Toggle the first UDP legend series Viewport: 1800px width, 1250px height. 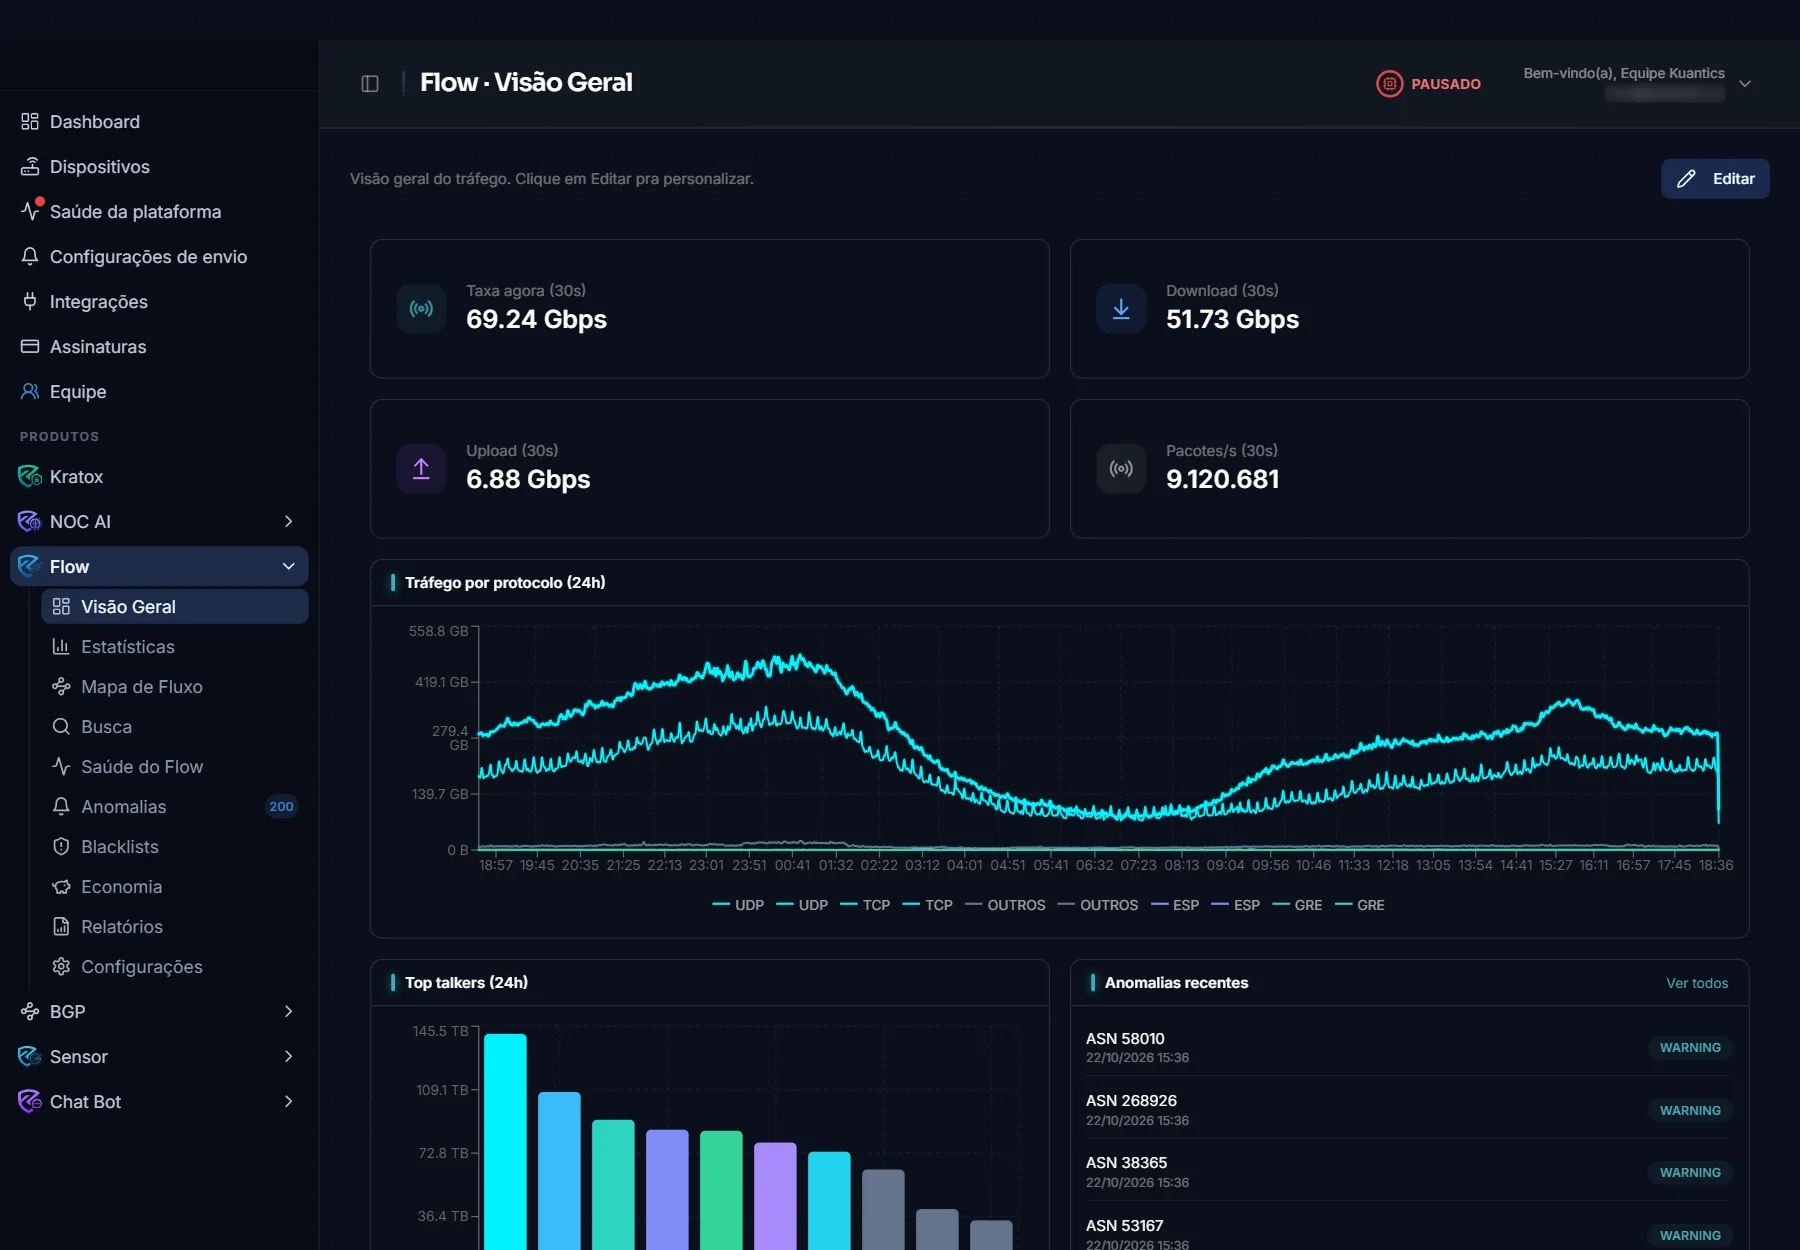tap(738, 905)
